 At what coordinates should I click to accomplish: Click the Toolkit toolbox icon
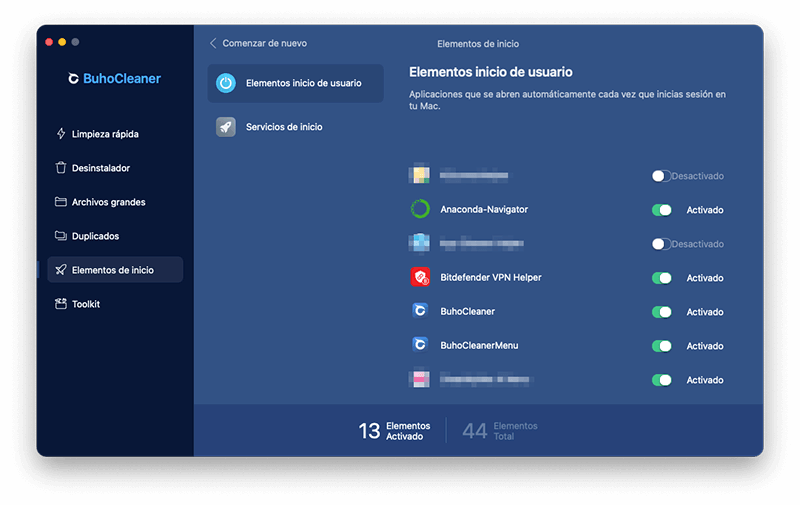click(61, 304)
